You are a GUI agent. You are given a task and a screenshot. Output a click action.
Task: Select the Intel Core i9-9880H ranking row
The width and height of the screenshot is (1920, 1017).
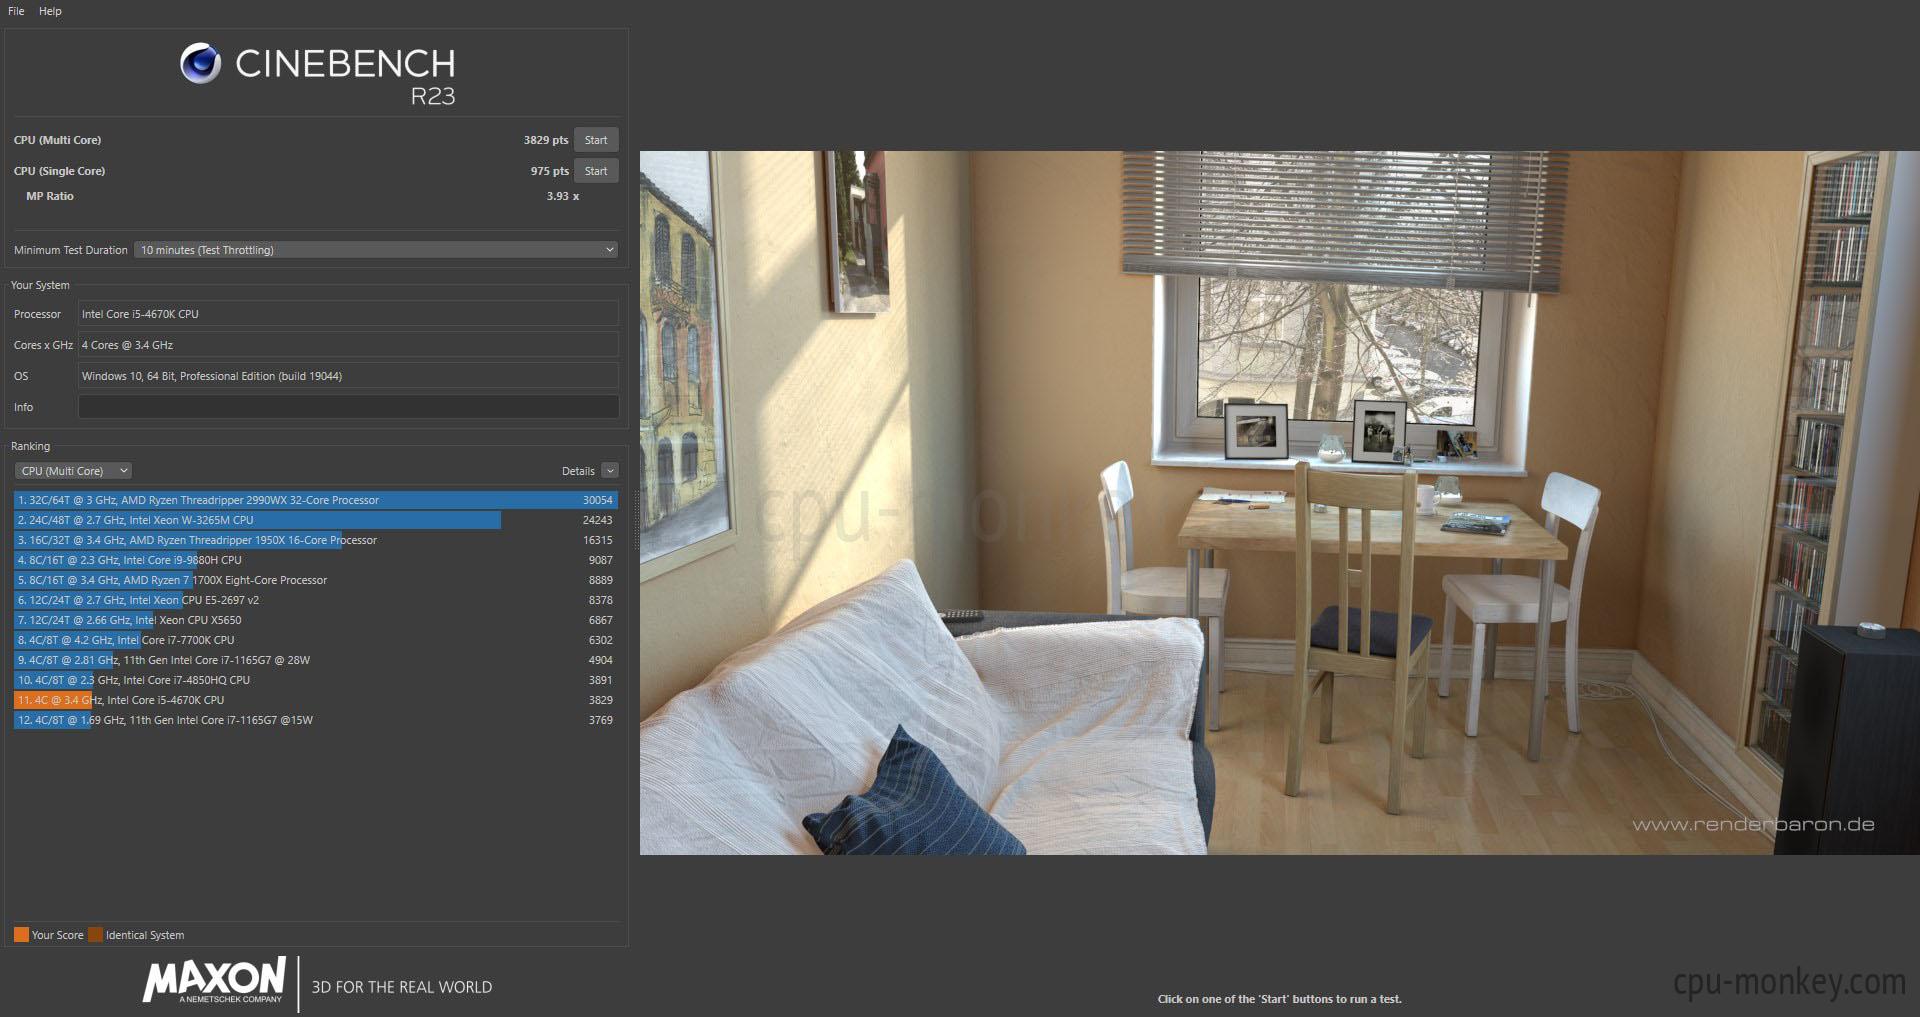point(316,560)
